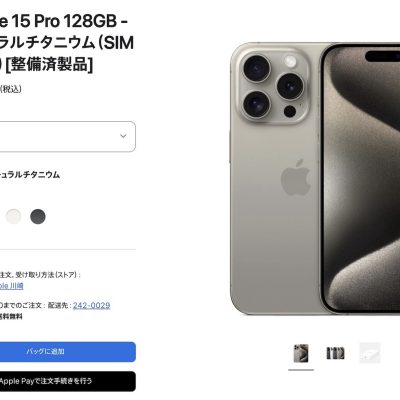This screenshot has width=400, height=400.
Task: Click the active thumbnail underline indicator
Action: coord(301,370)
